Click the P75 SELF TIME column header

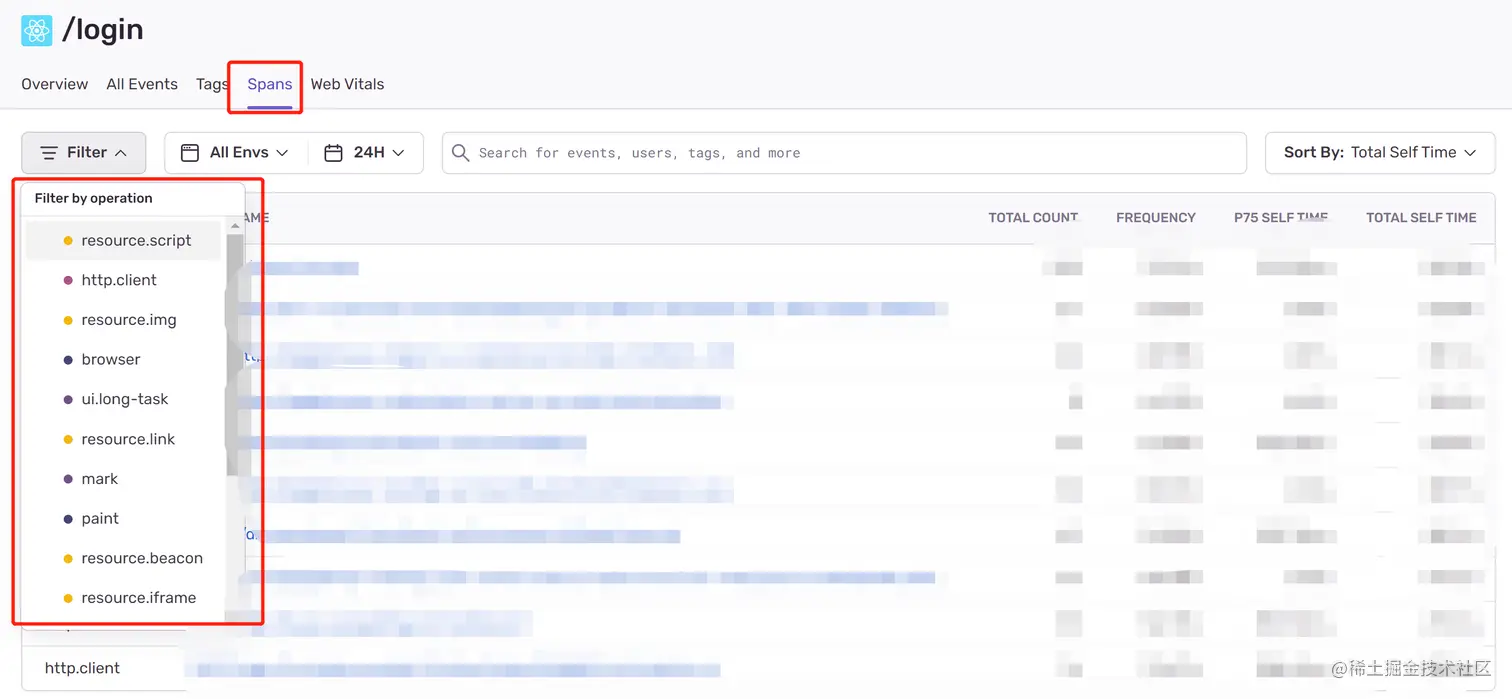click(1281, 217)
